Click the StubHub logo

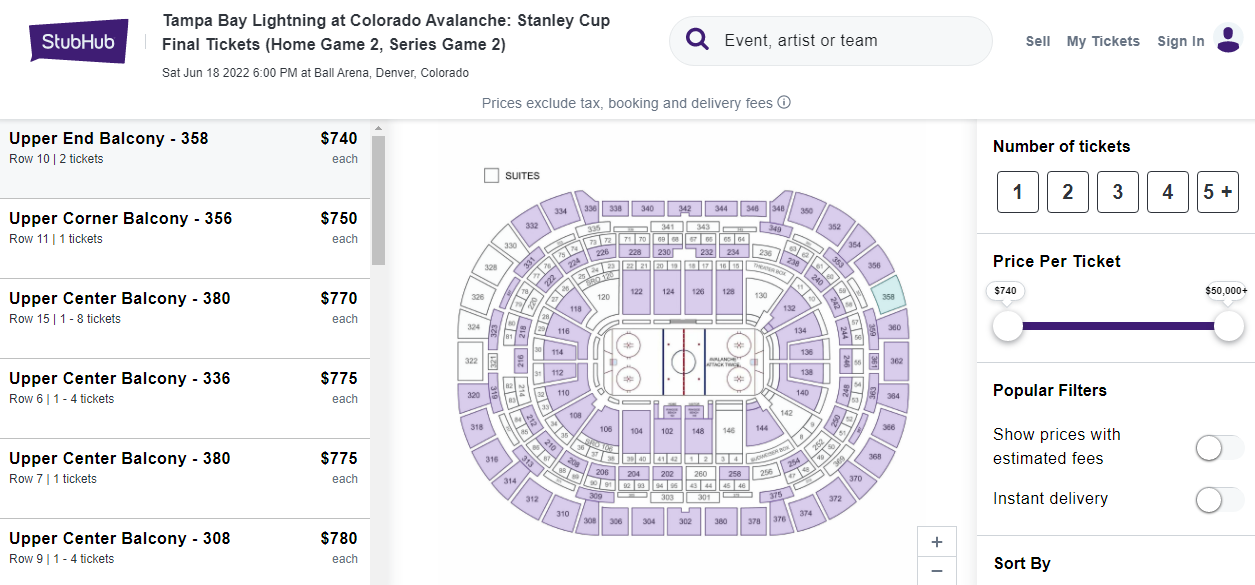click(79, 41)
